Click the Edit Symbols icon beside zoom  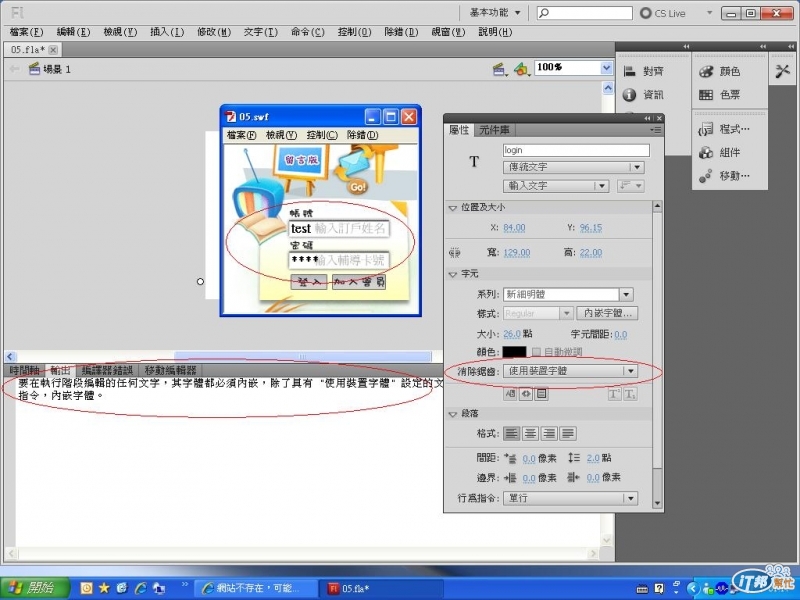521,68
